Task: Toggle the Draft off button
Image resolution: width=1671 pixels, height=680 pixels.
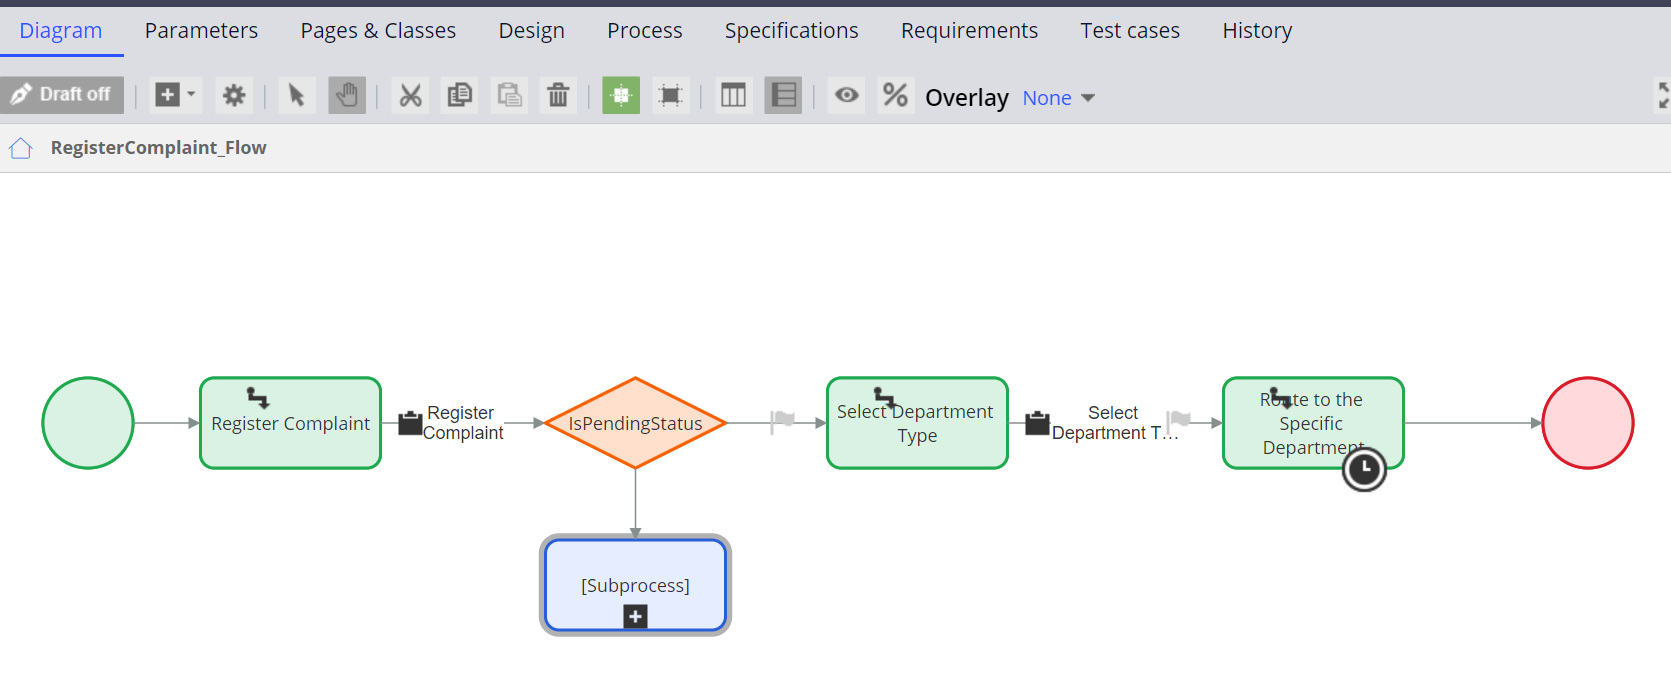Action: (x=62, y=95)
